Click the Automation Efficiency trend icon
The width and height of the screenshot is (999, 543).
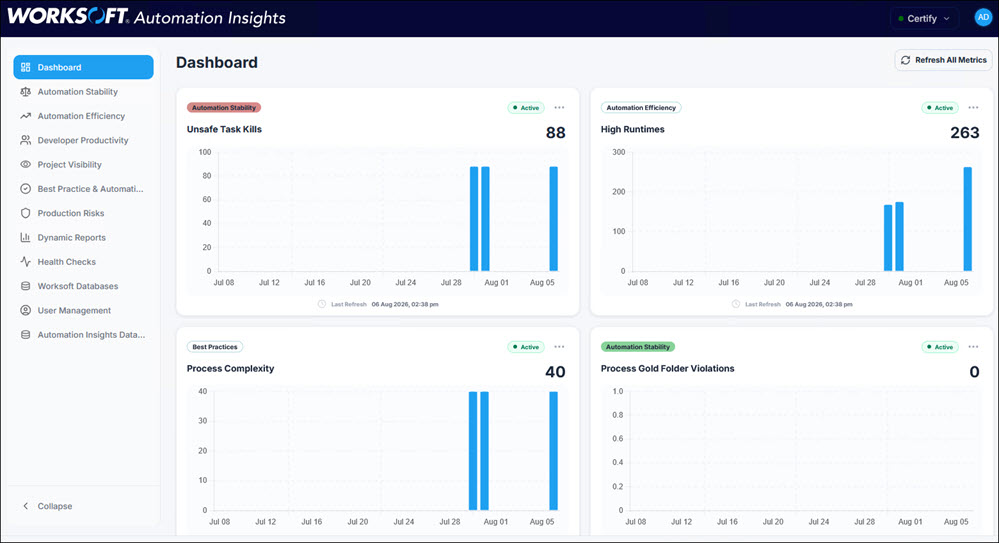pyautogui.click(x=25, y=116)
